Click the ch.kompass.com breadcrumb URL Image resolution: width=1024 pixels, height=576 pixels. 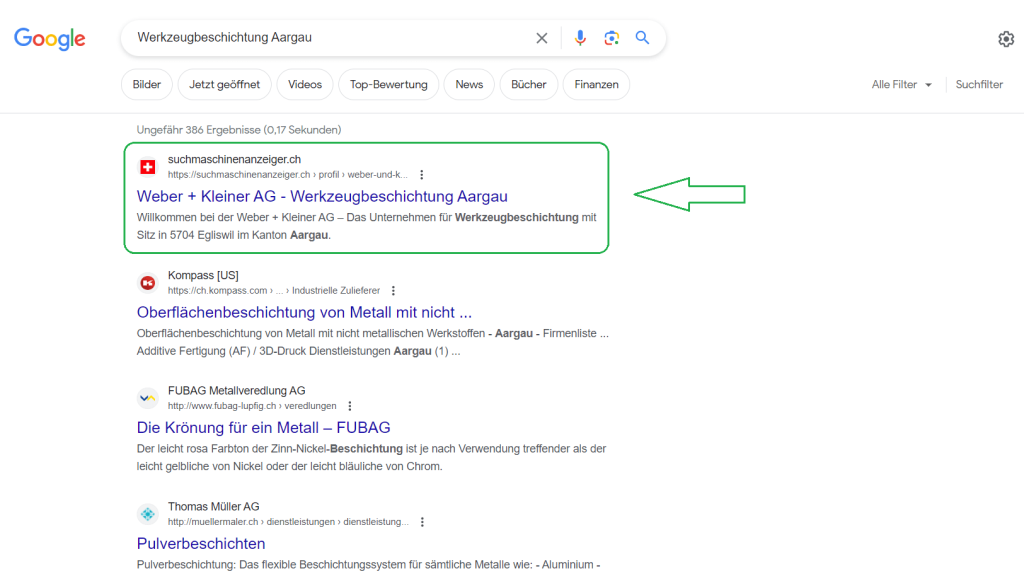[274, 291]
